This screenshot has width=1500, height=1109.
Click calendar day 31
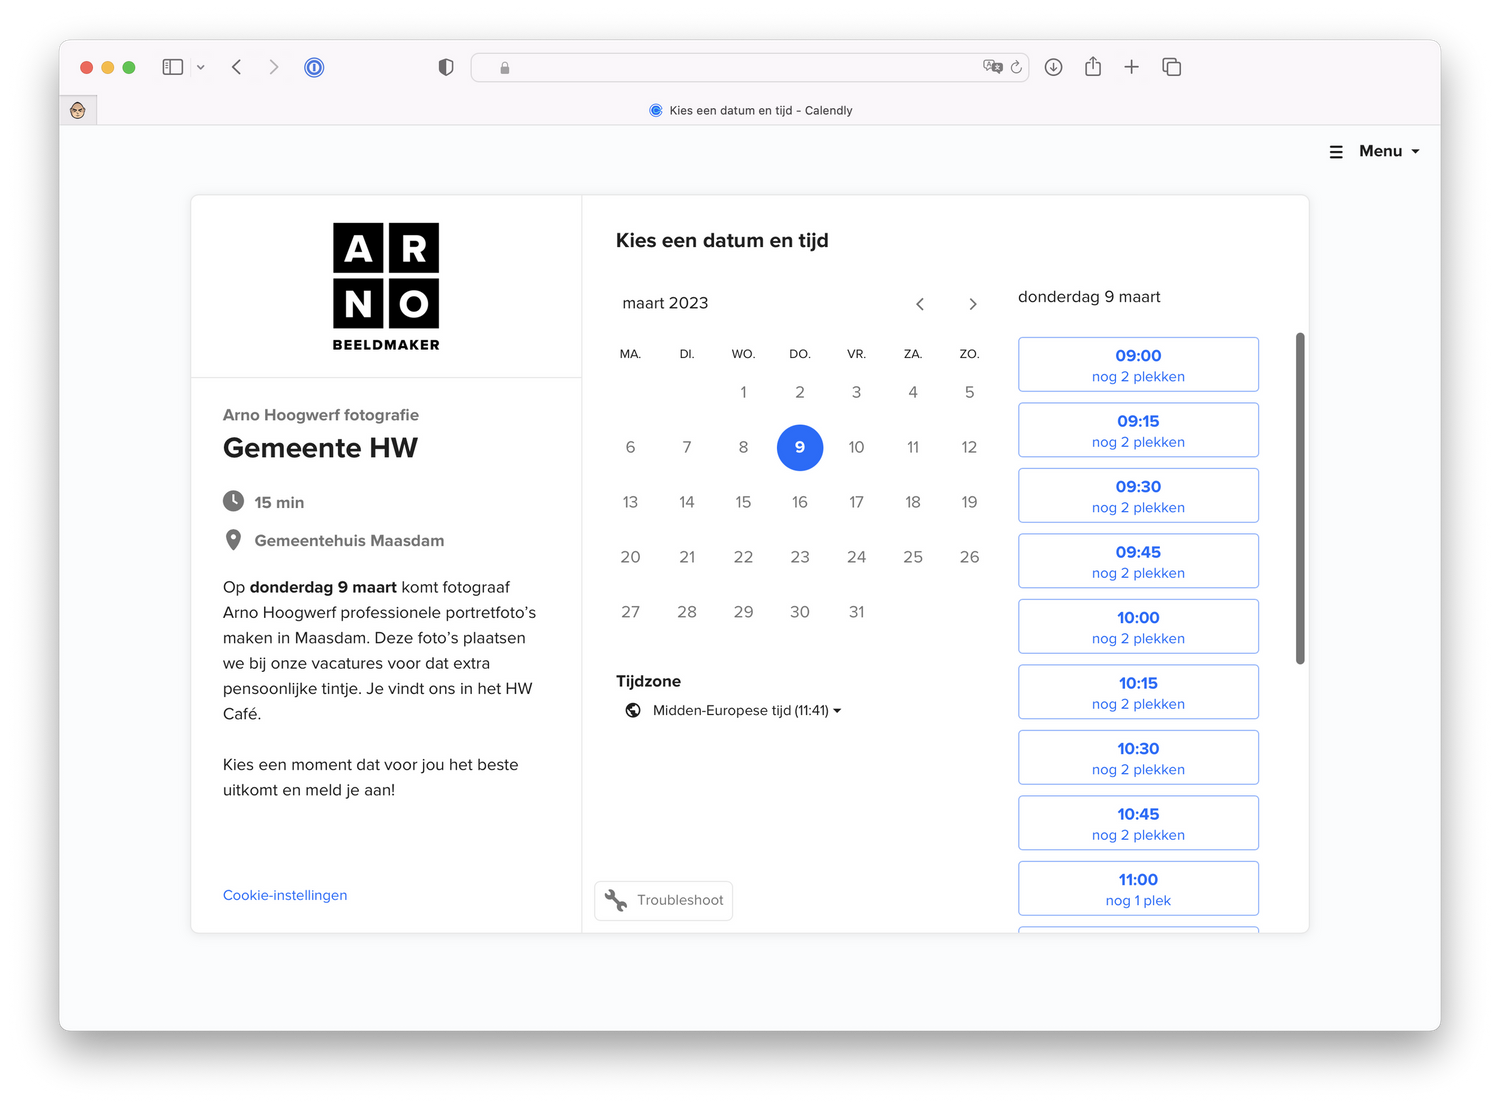[856, 612]
